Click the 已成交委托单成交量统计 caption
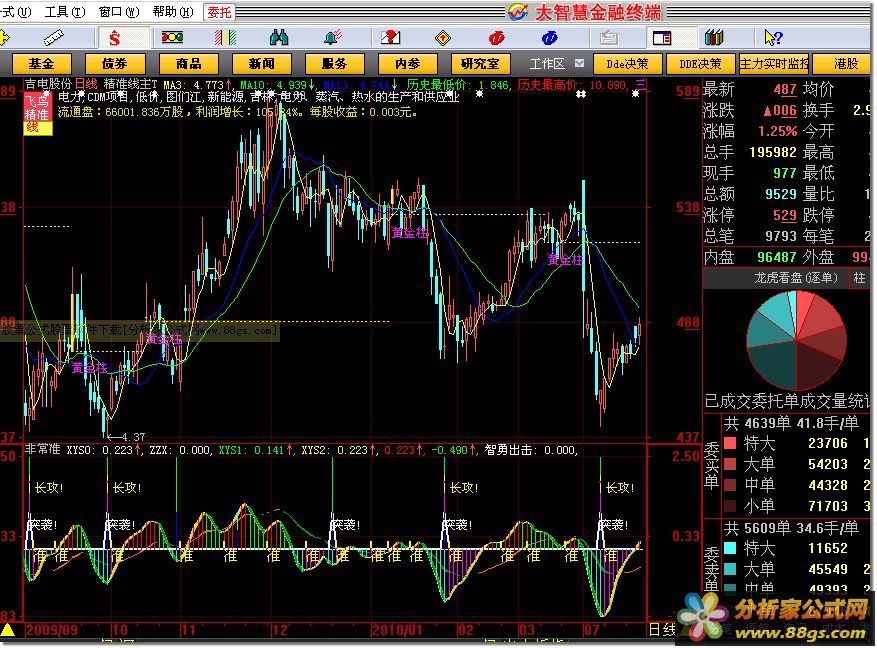 [x=787, y=401]
